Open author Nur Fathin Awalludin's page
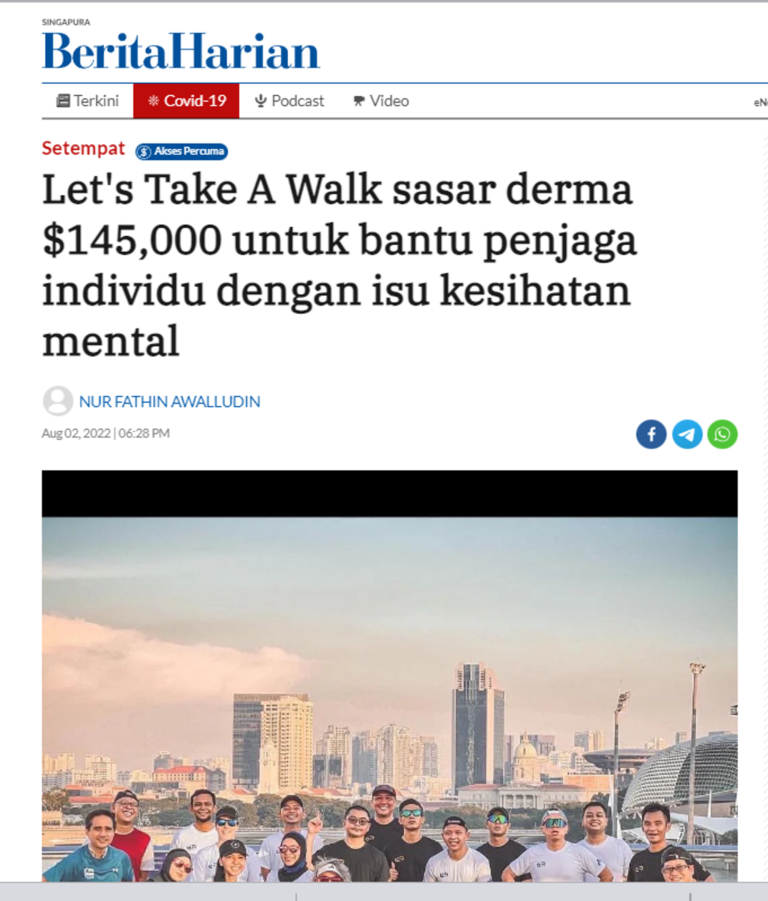This screenshot has width=768, height=901. click(x=169, y=402)
